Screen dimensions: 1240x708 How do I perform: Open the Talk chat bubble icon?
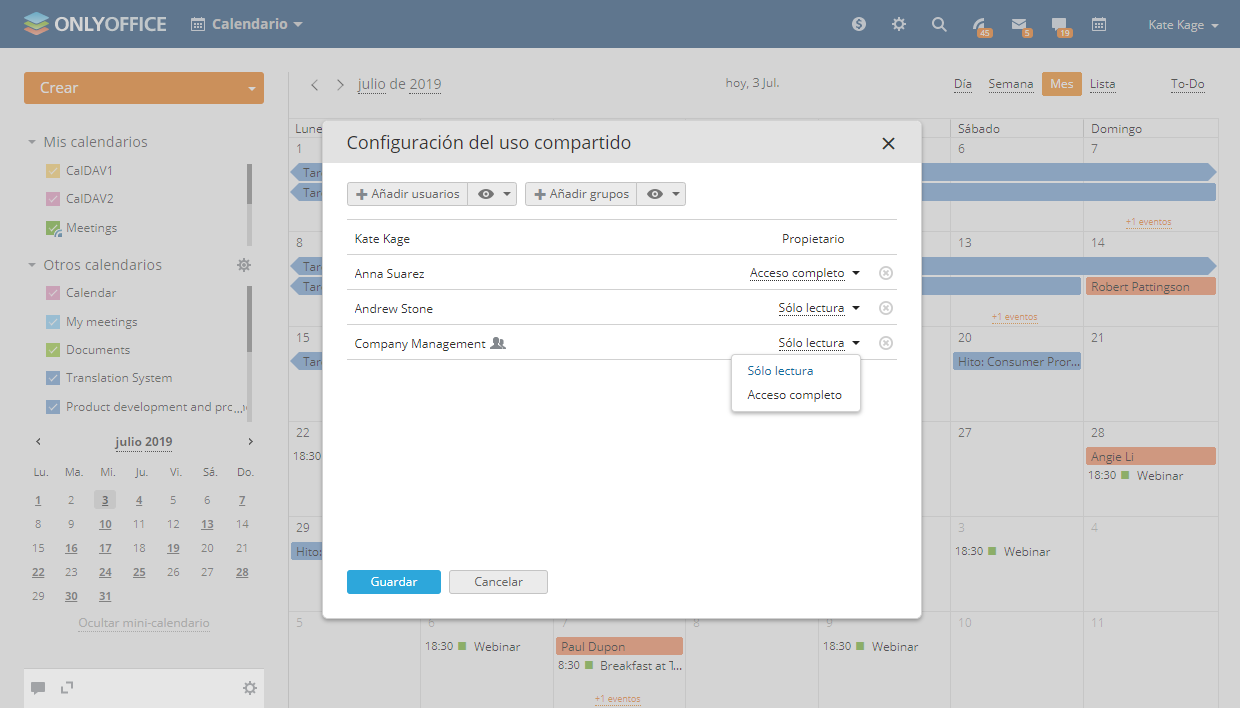click(x=1059, y=24)
